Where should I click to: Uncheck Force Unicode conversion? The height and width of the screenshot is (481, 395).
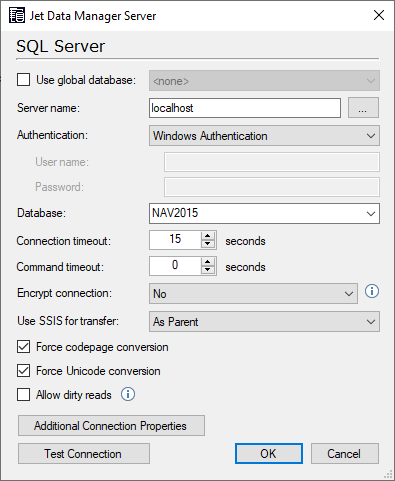[x=23, y=371]
